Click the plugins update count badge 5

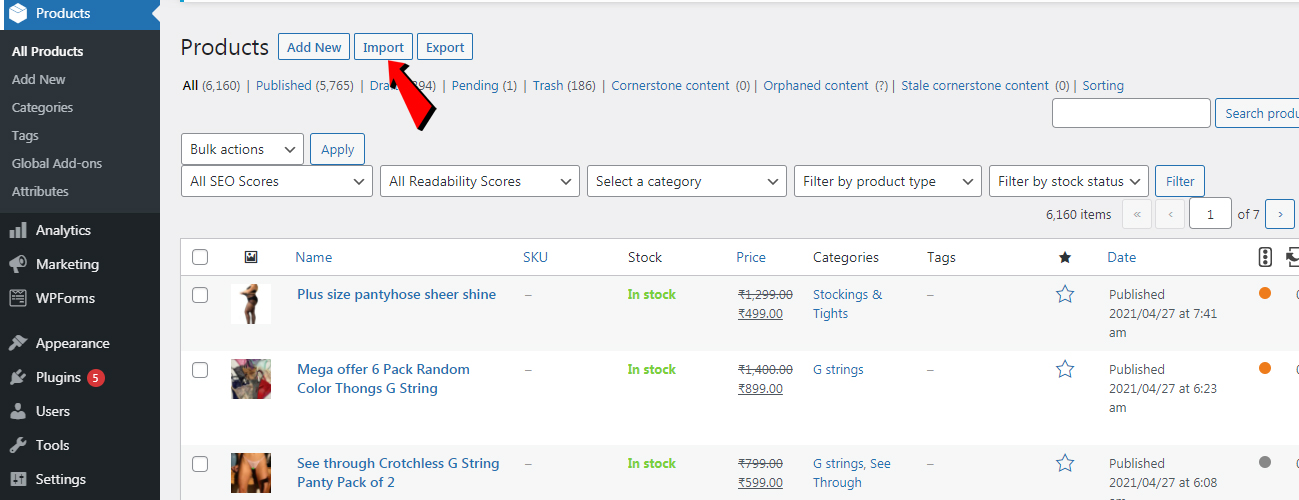[95, 378]
